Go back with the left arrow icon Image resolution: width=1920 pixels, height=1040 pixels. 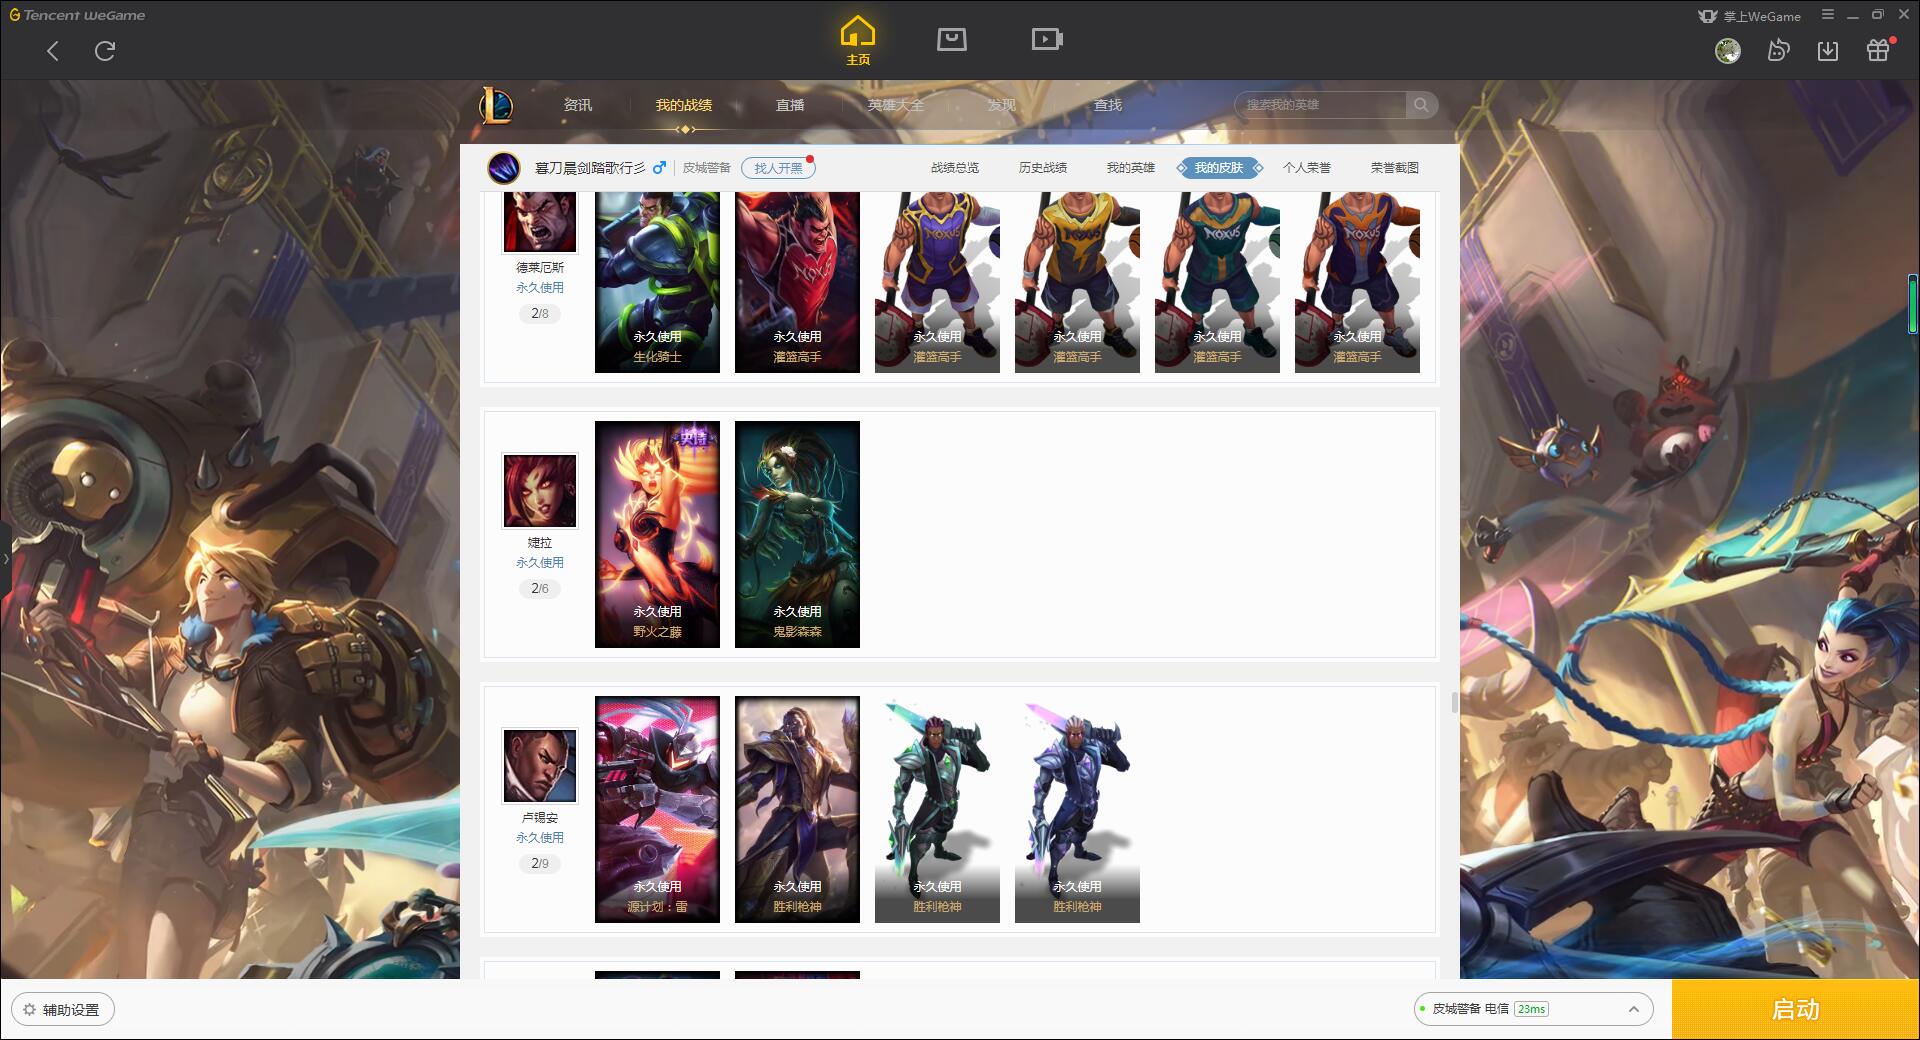pyautogui.click(x=53, y=51)
